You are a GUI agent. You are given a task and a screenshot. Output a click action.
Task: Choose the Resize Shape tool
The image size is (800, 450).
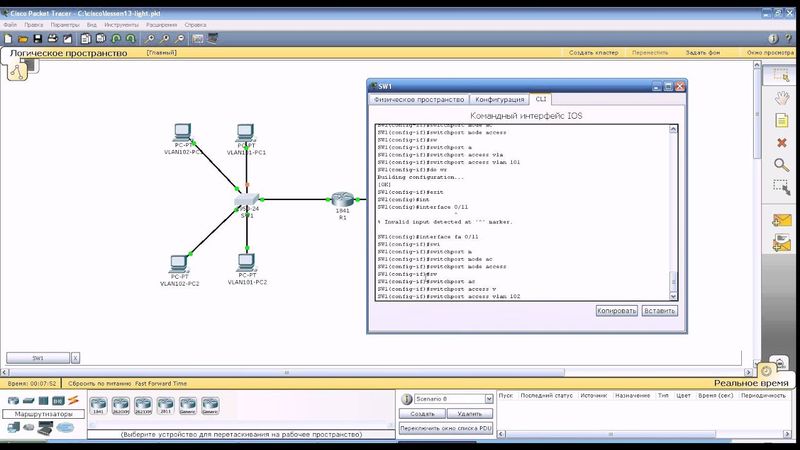pyautogui.click(x=781, y=187)
